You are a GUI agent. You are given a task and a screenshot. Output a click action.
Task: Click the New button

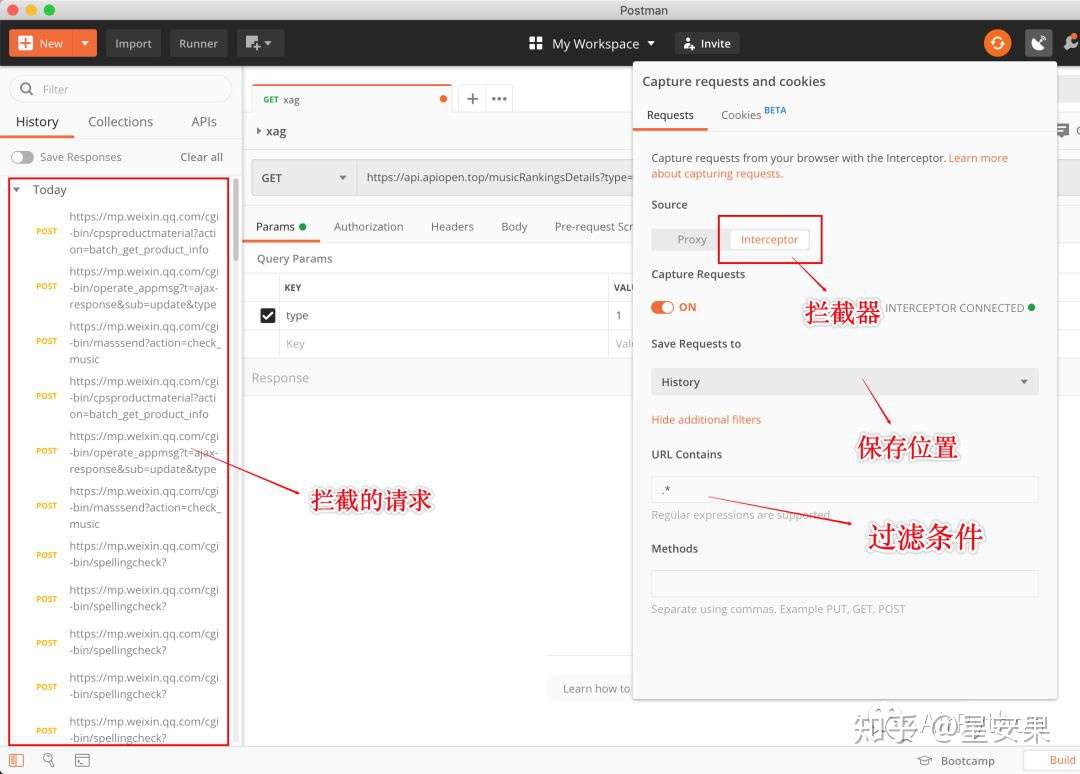coord(41,43)
